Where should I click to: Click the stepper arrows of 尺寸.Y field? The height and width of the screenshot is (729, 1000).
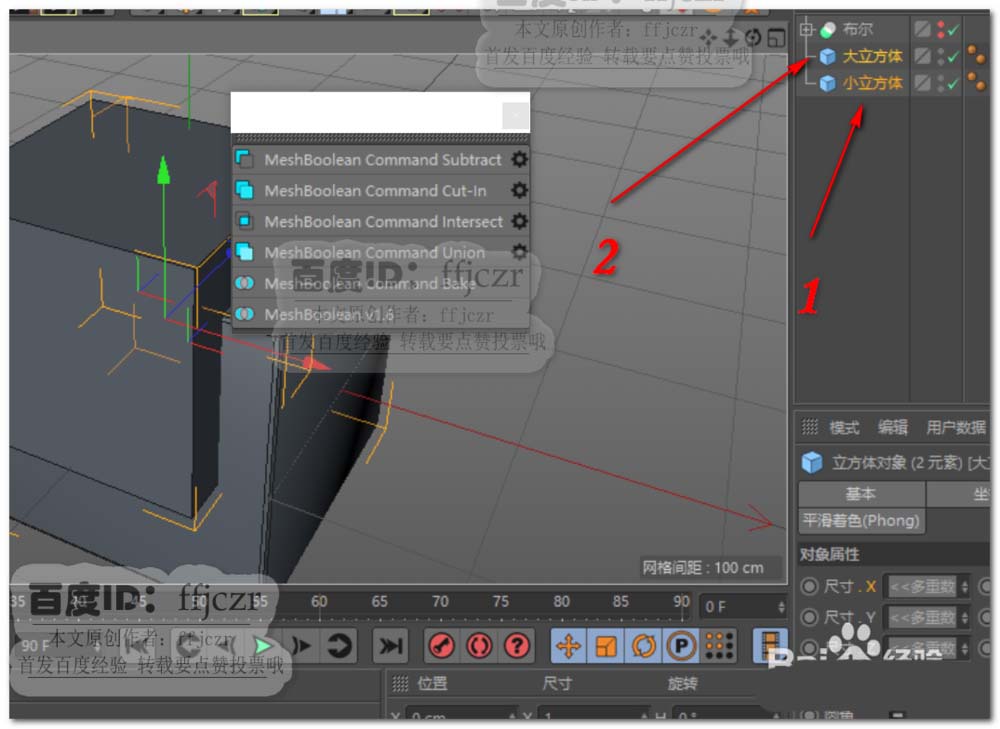(965, 617)
